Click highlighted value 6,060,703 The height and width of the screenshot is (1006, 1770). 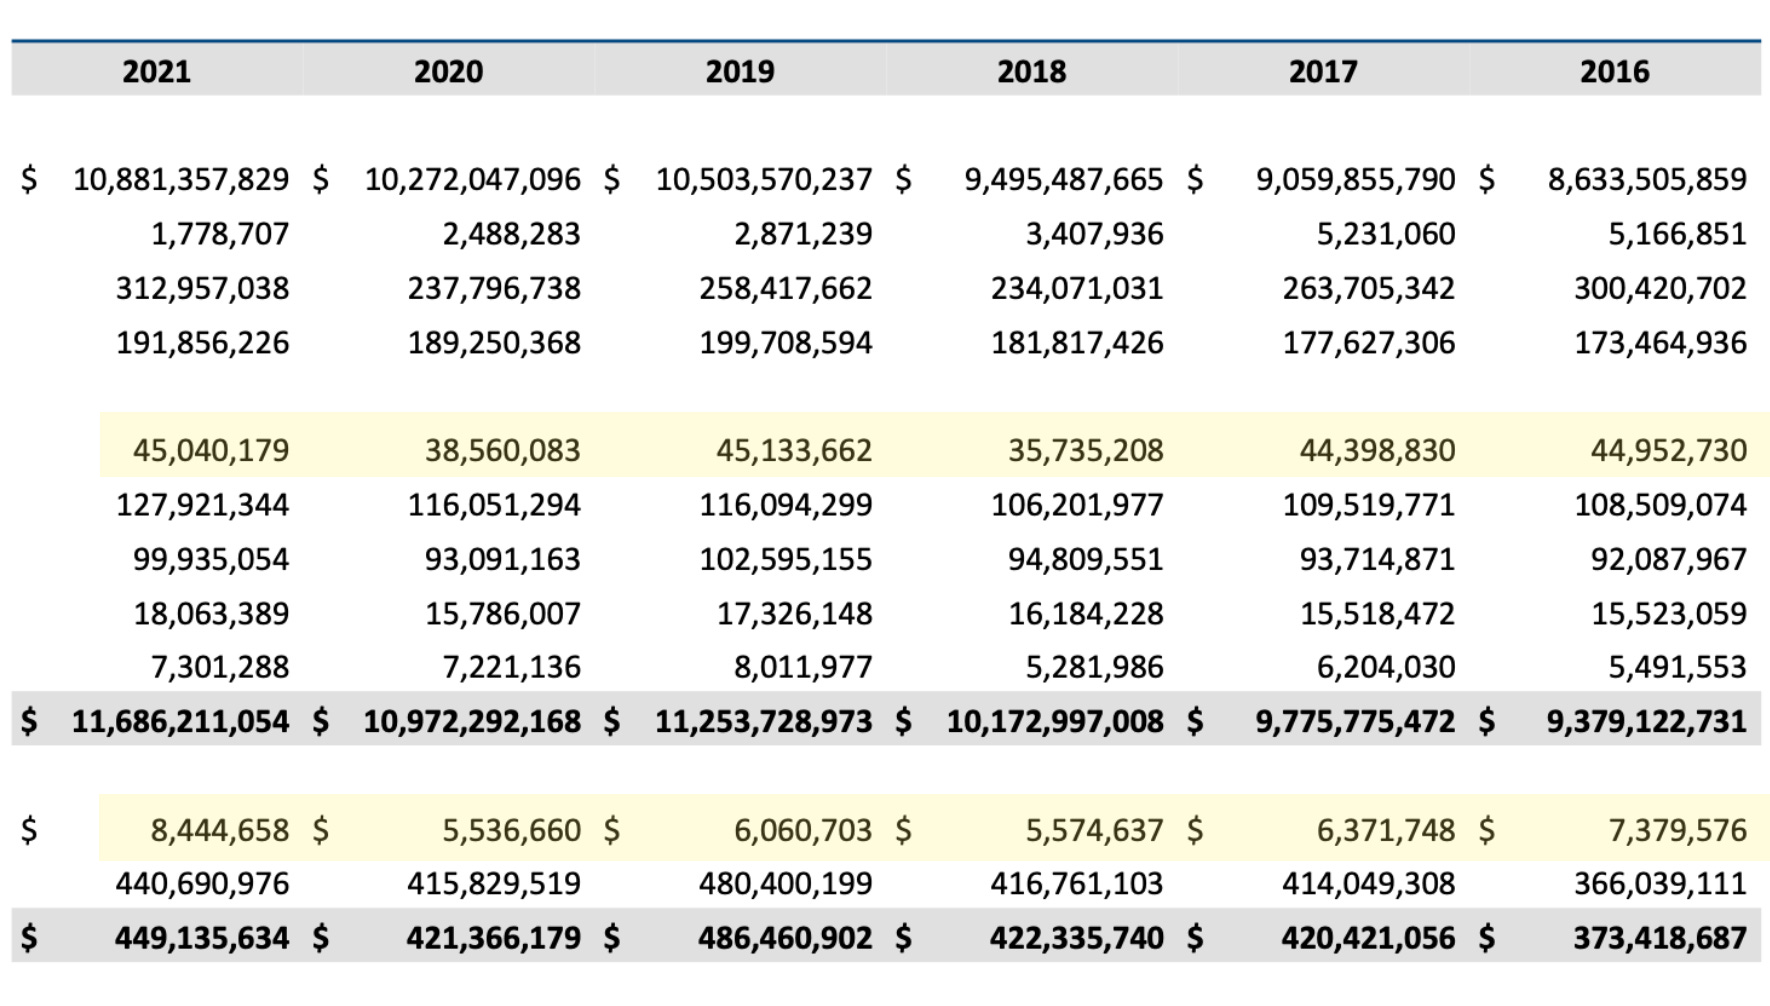(803, 830)
